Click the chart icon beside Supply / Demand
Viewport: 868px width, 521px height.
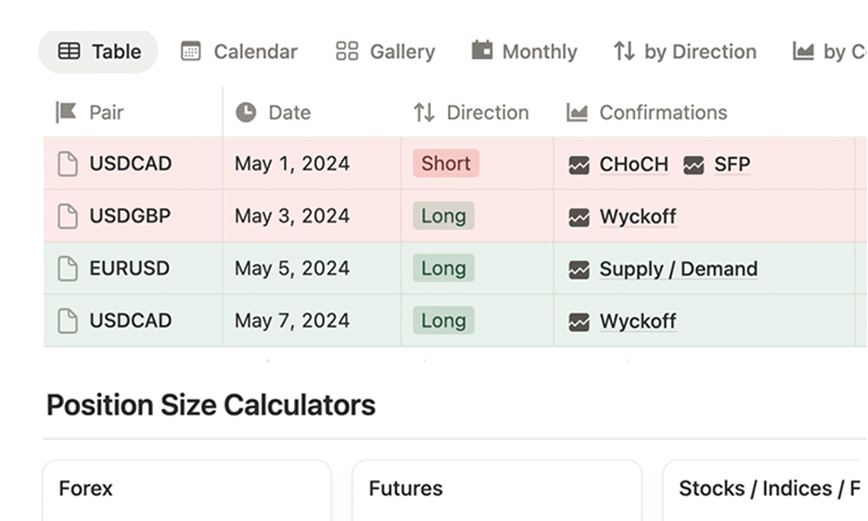(579, 269)
